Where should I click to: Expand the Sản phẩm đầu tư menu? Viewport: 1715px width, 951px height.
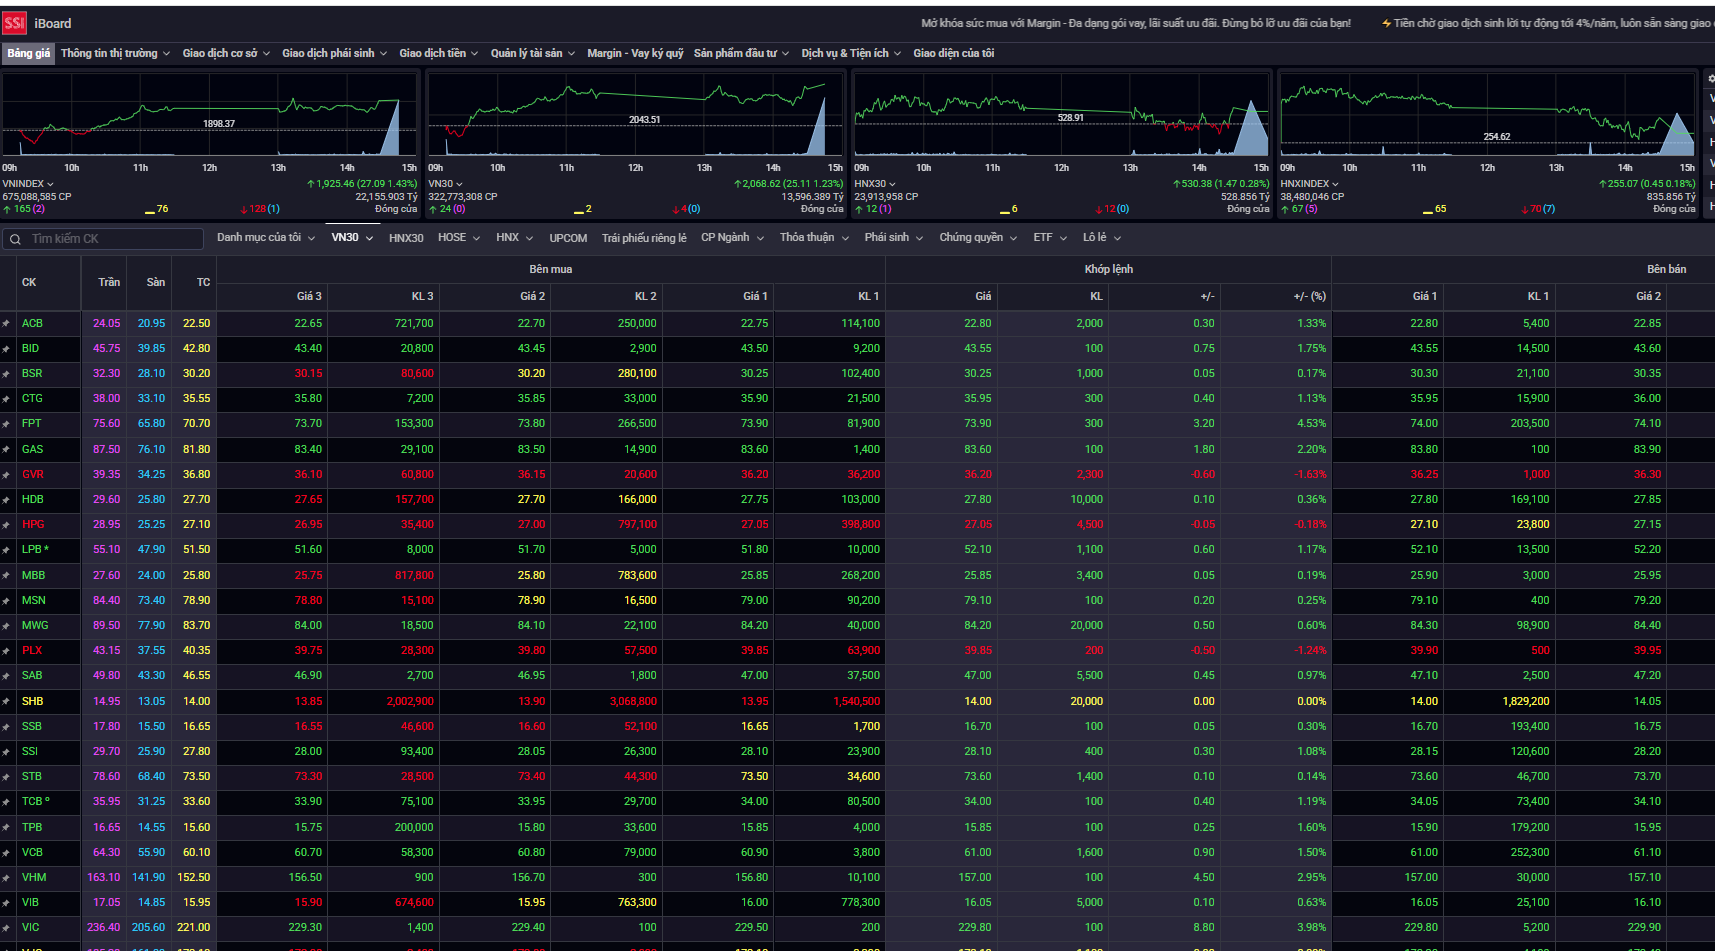pos(741,54)
